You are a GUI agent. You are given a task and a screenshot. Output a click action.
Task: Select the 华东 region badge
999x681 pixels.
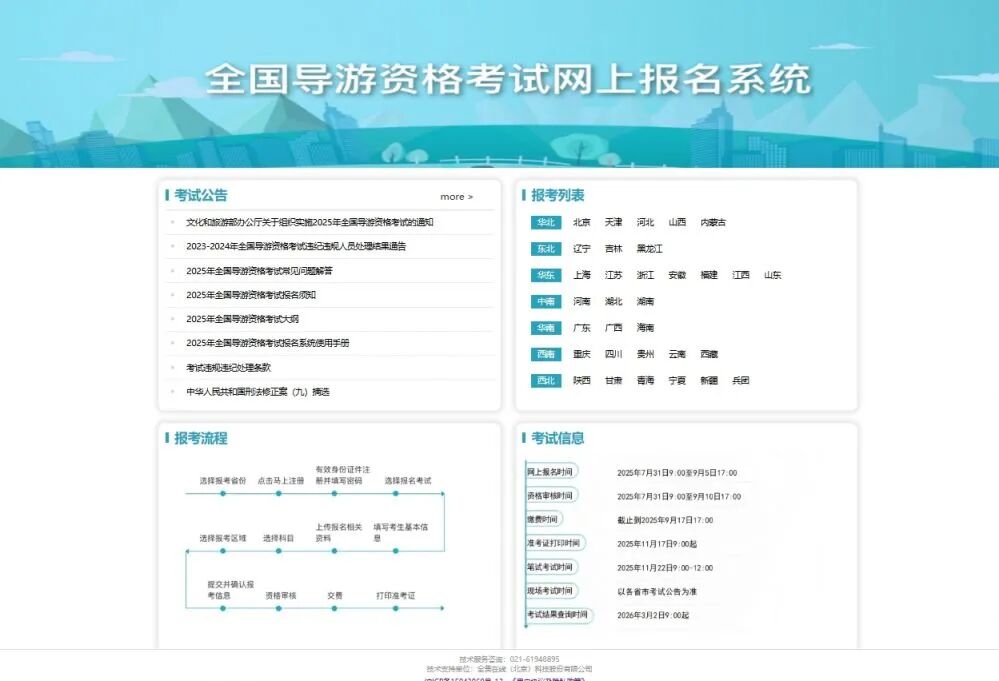point(545,275)
